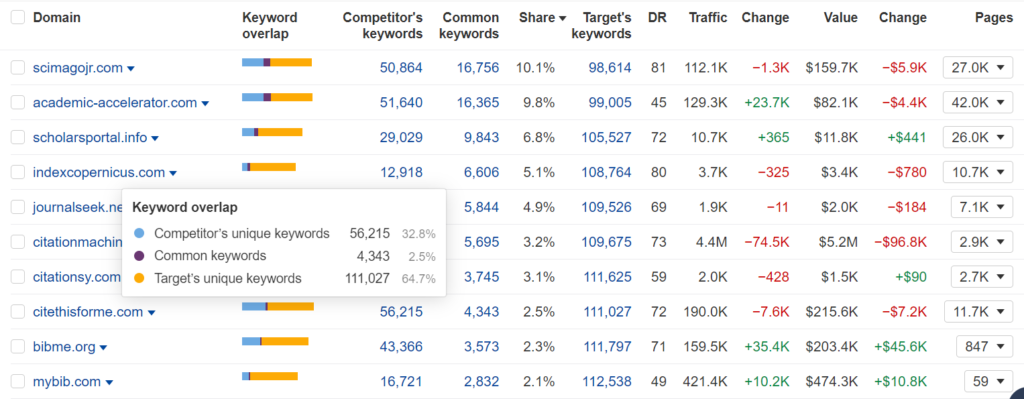Click the Share column sort arrow
This screenshot has height=399, width=1024.
[x=562, y=18]
